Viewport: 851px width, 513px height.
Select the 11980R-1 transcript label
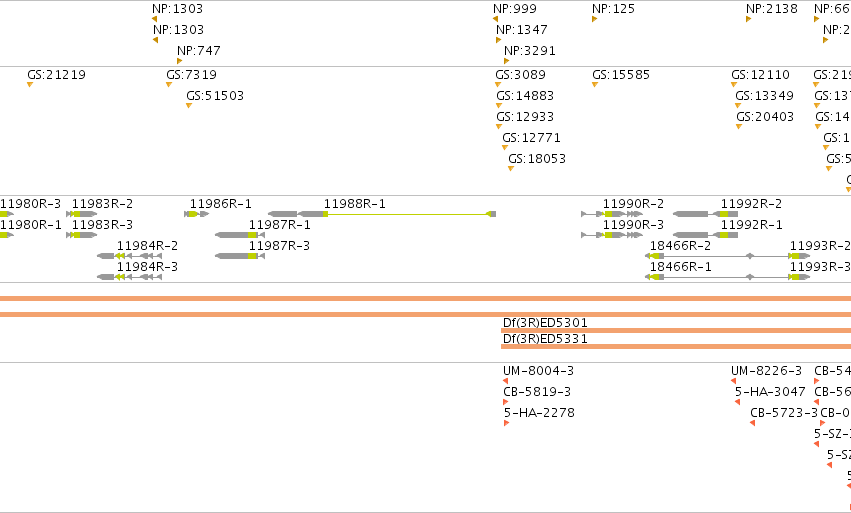tap(30, 225)
